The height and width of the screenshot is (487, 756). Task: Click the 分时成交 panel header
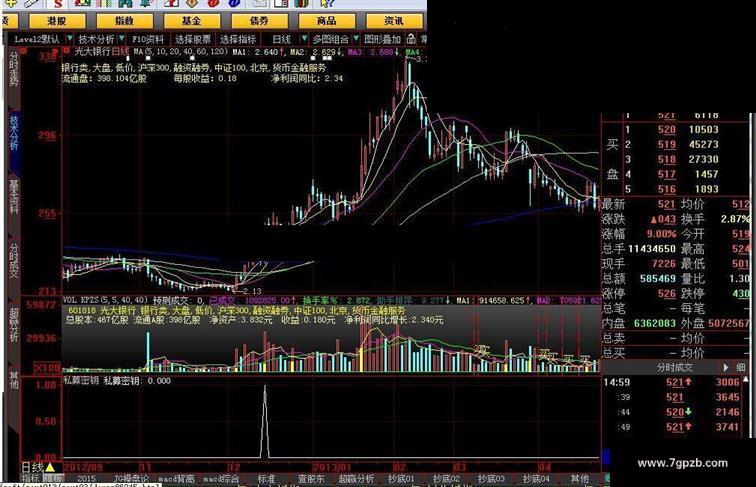674,367
